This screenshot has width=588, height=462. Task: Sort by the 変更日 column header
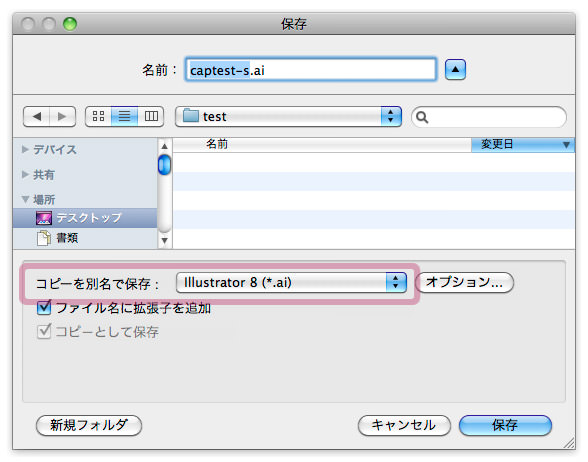tap(523, 145)
